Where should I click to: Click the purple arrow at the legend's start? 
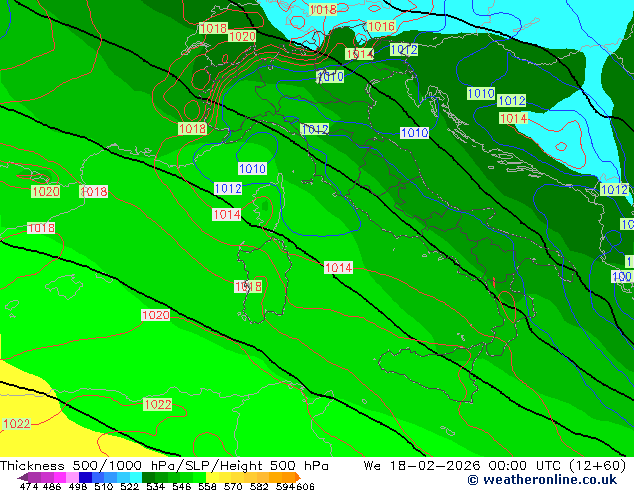pyautogui.click(x=23, y=477)
